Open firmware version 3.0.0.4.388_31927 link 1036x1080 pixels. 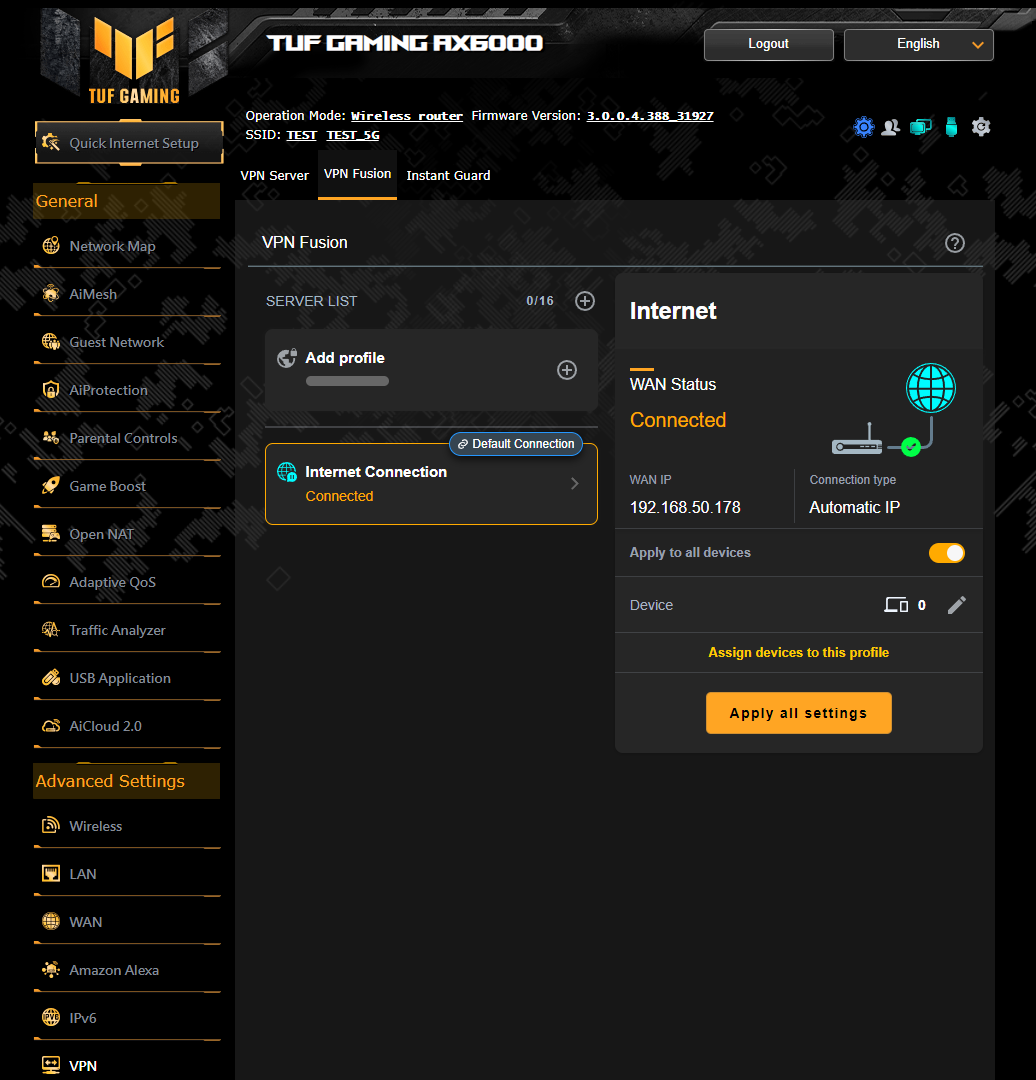tap(650, 116)
